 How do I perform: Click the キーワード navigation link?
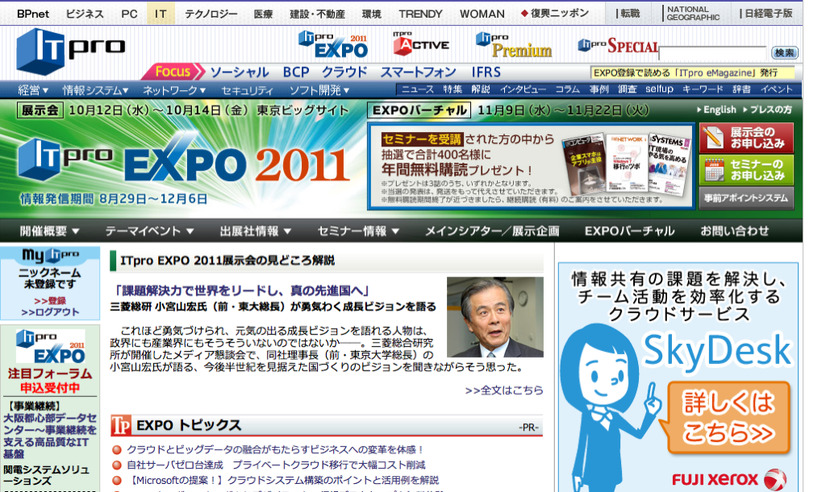point(702,90)
